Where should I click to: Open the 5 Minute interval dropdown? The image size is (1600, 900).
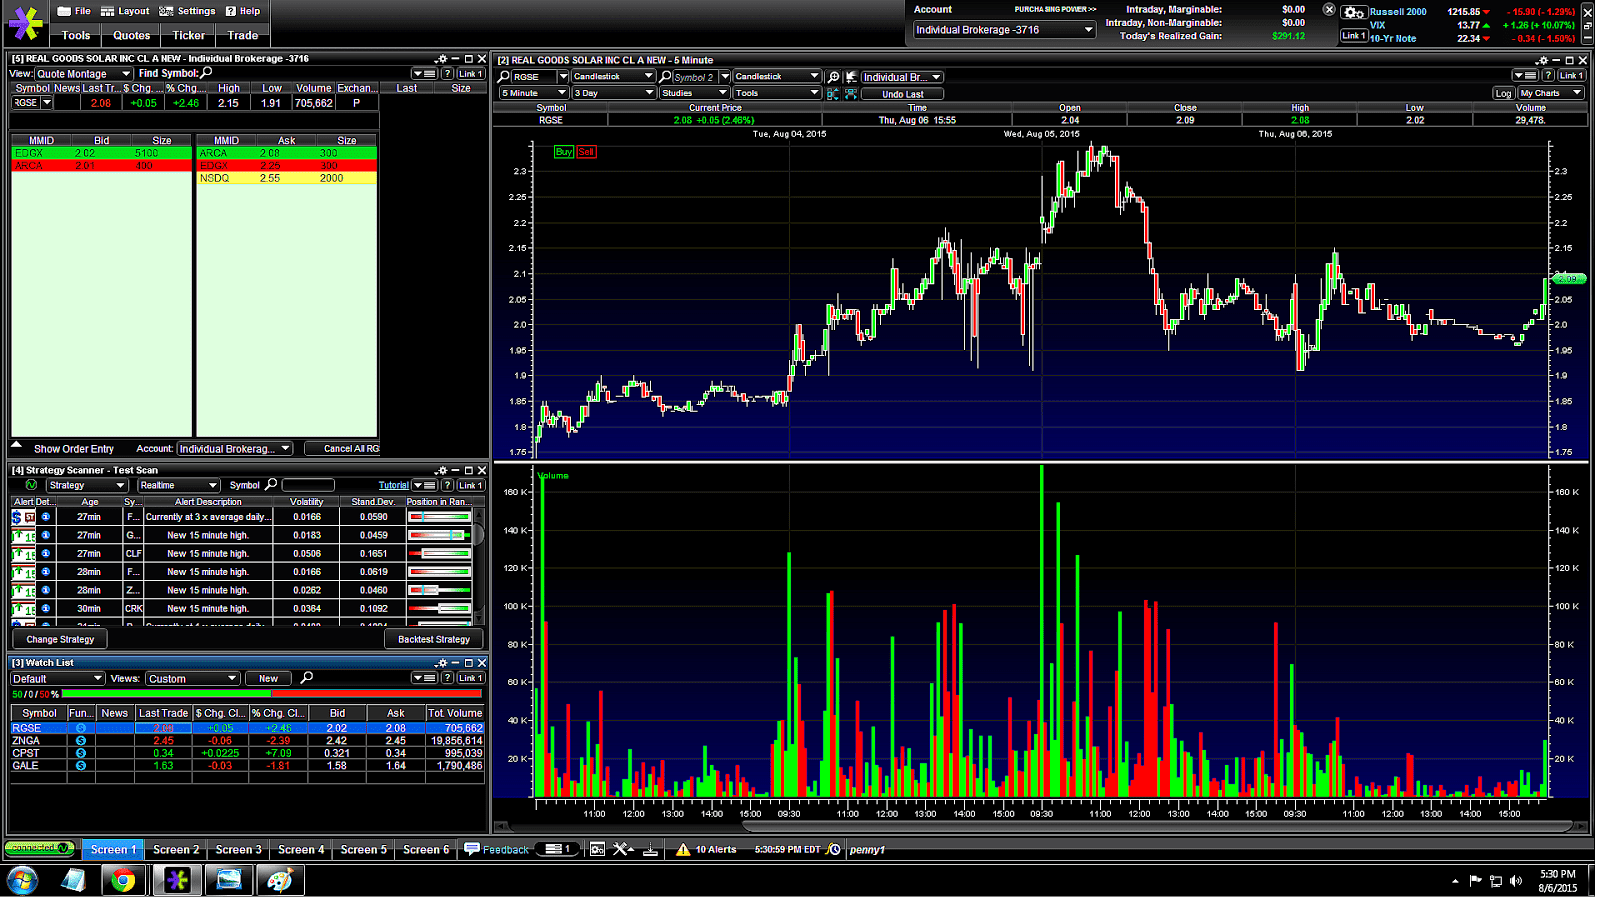(534, 93)
